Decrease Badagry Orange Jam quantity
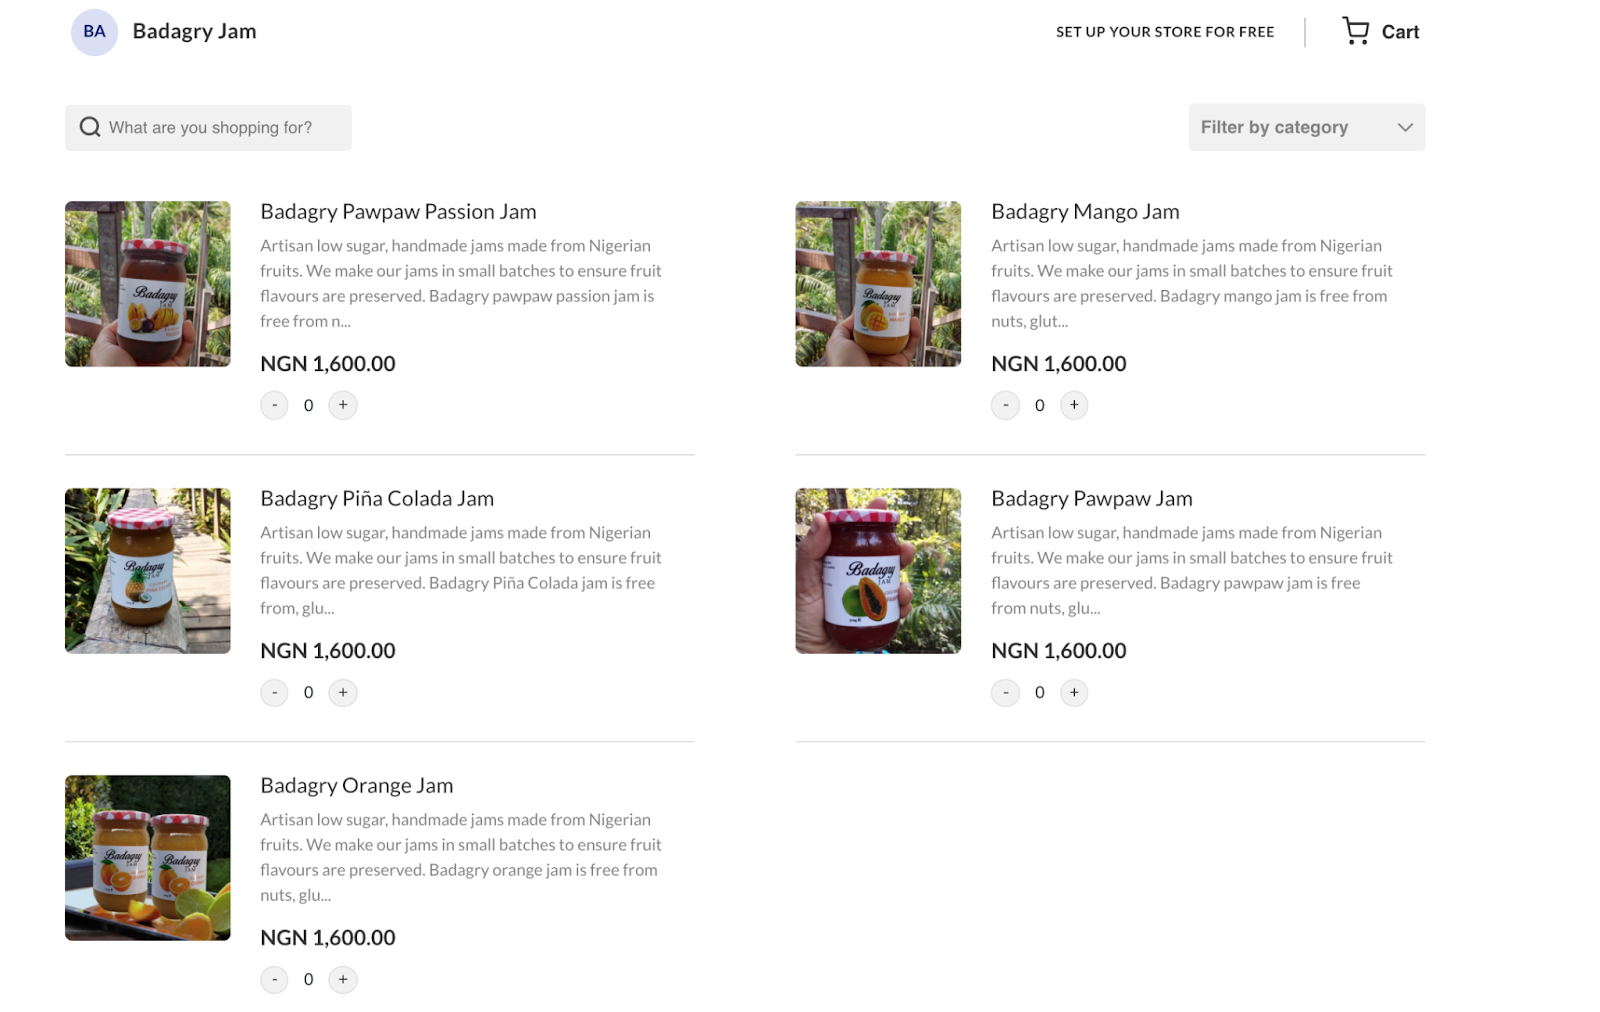The height and width of the screenshot is (1012, 1600). point(274,979)
